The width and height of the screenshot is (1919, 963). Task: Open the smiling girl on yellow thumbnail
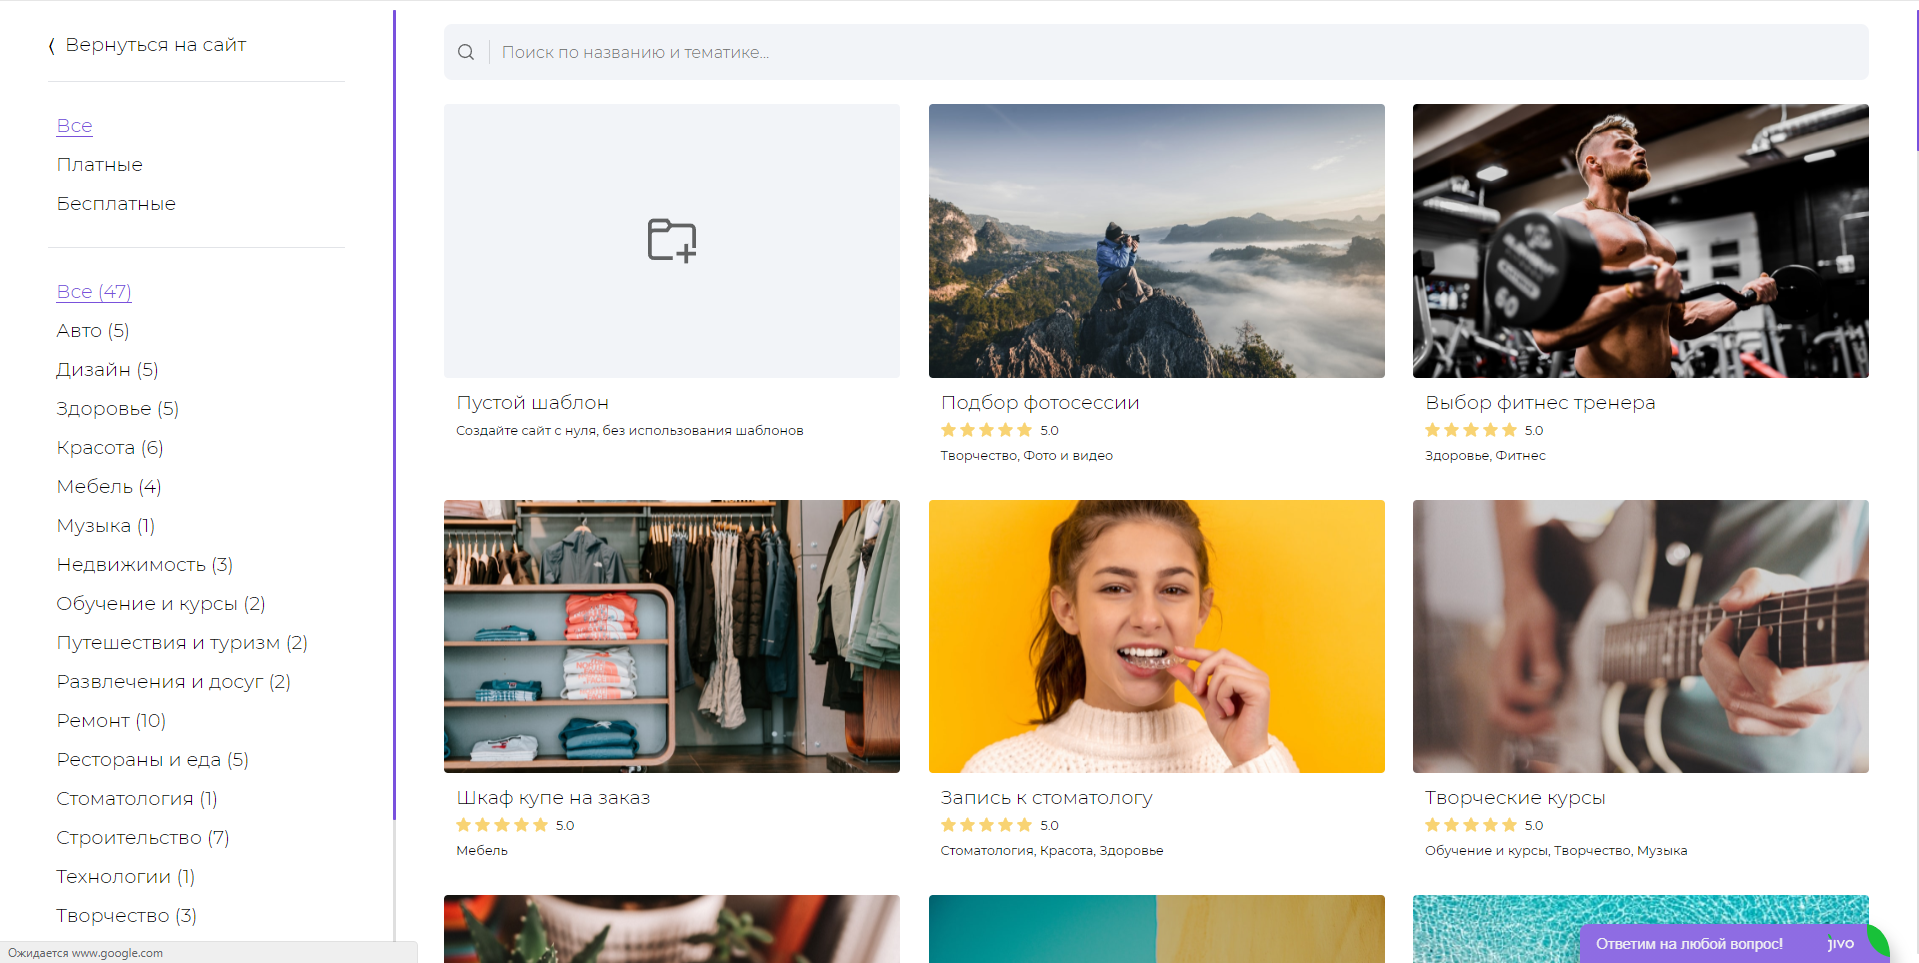[1157, 636]
